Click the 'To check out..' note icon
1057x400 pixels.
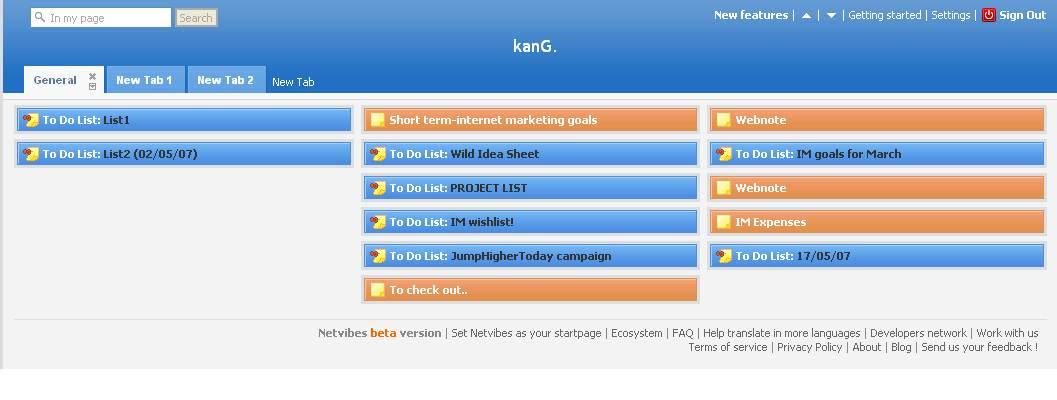pos(377,290)
